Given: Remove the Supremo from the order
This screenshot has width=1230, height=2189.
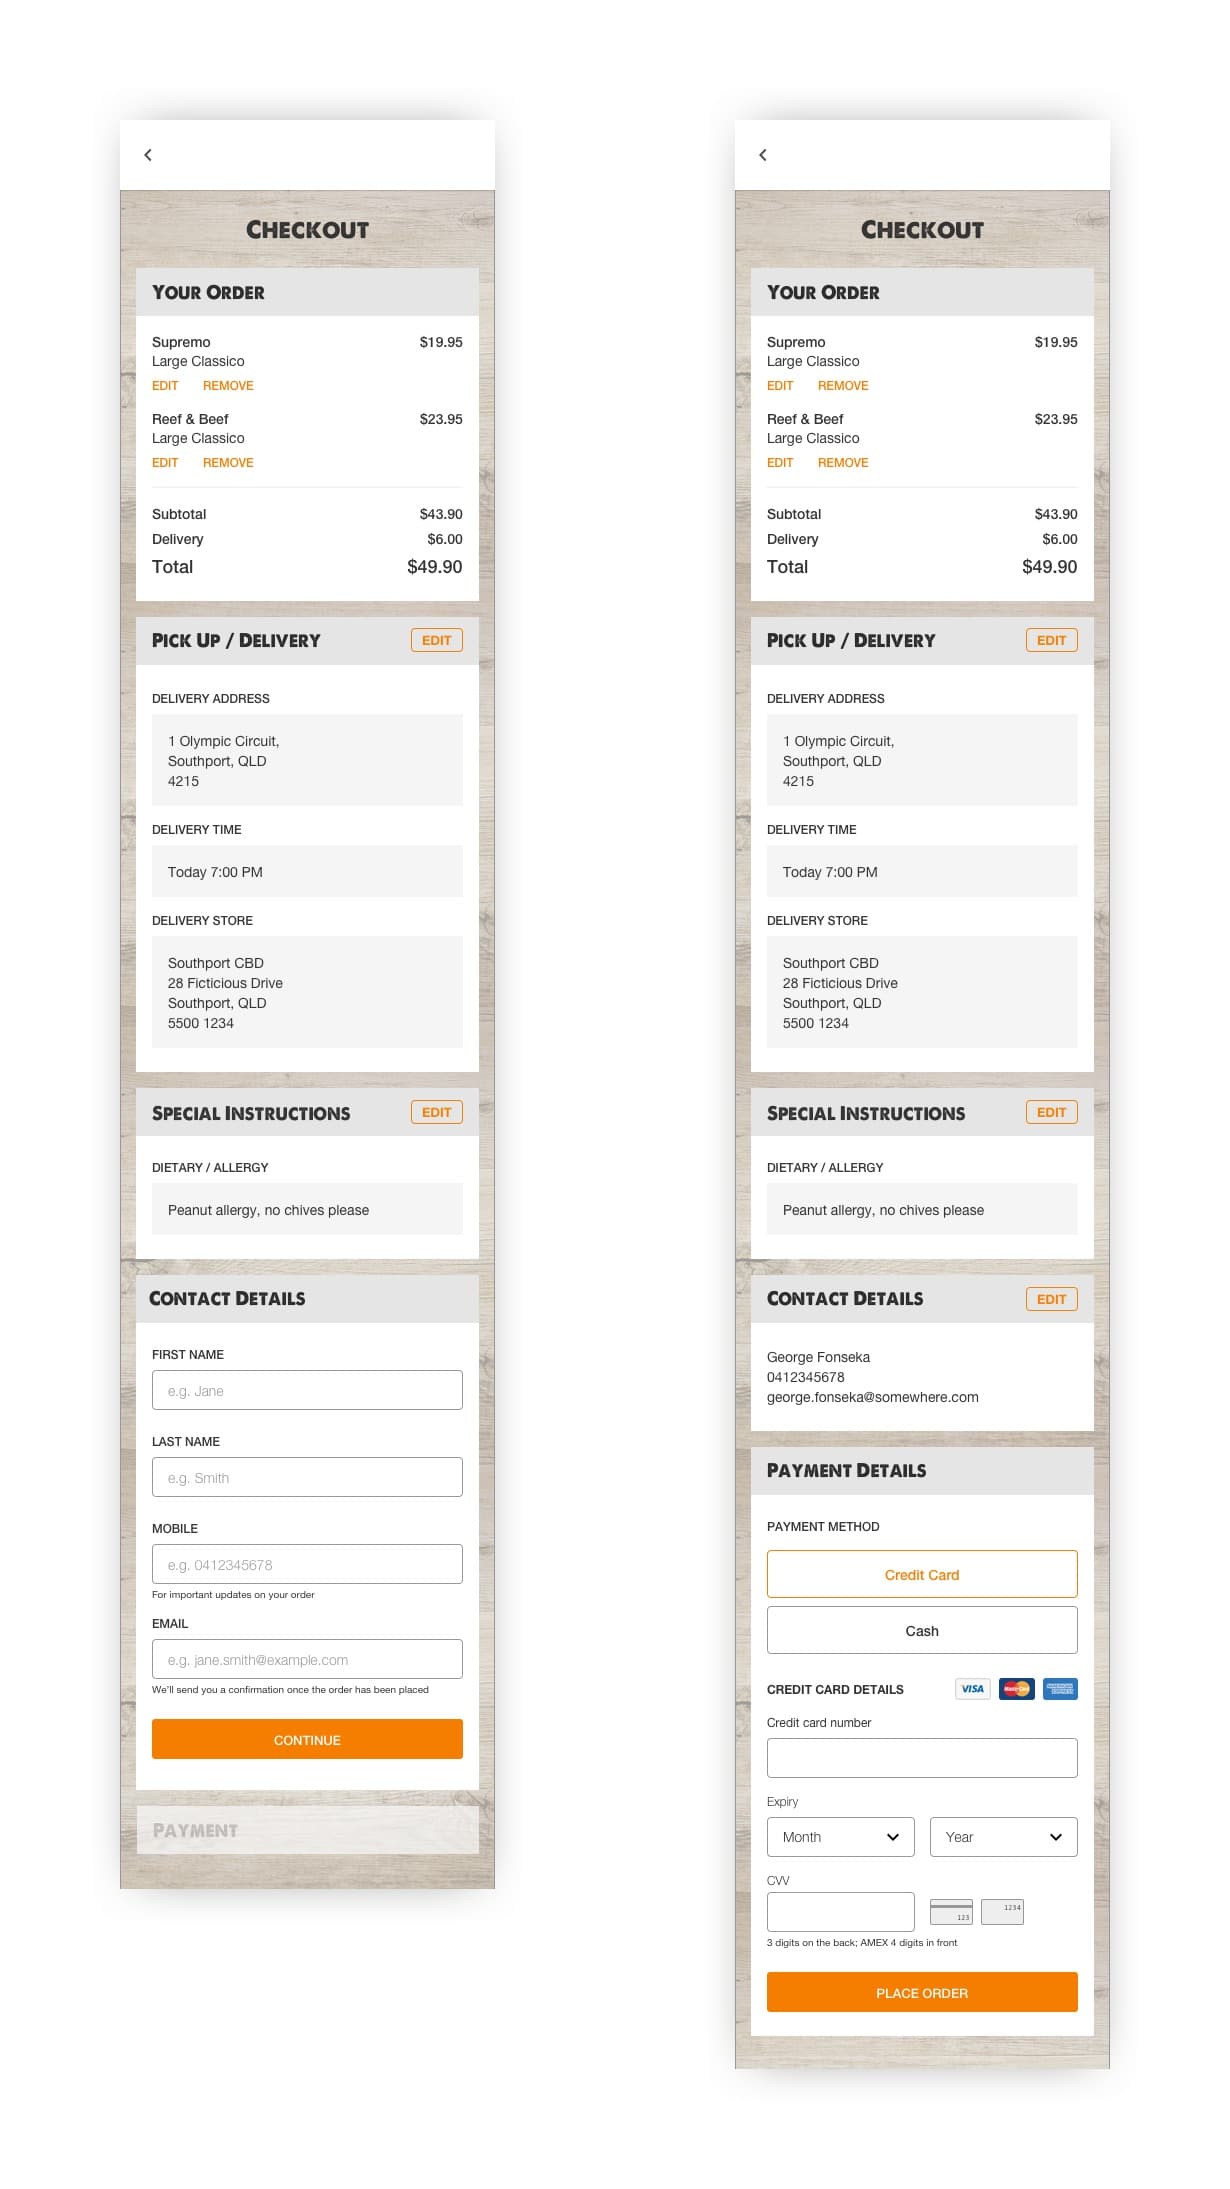Looking at the screenshot, I should (228, 385).
